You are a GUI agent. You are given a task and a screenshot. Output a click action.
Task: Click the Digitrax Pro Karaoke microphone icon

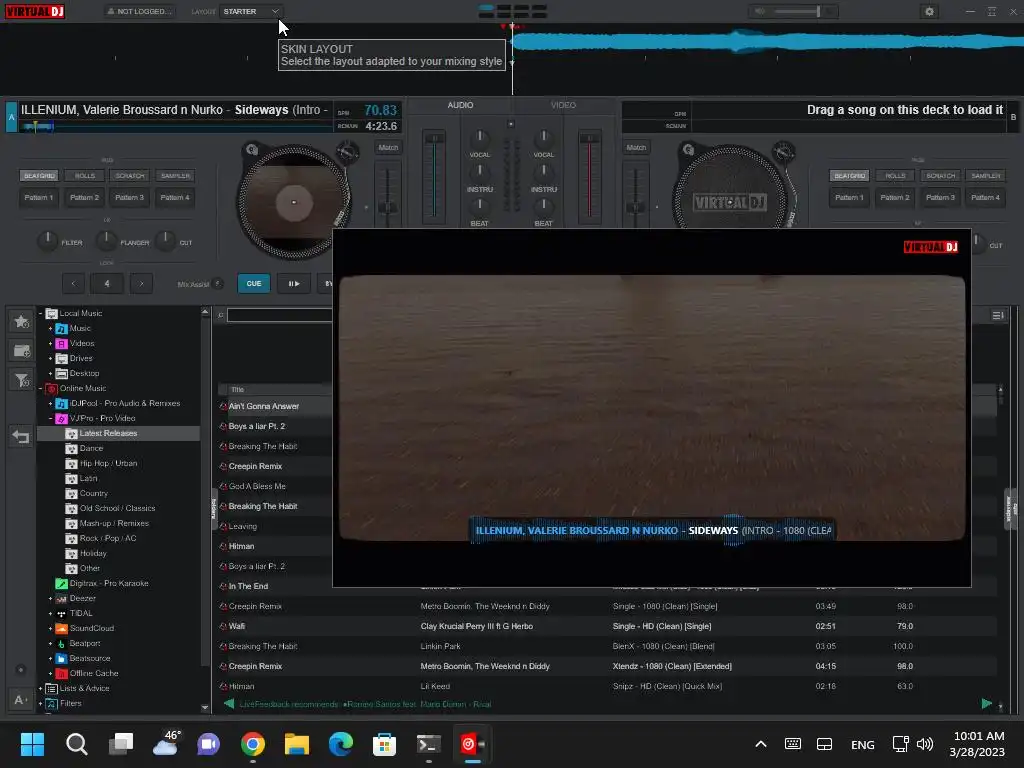click(61, 583)
